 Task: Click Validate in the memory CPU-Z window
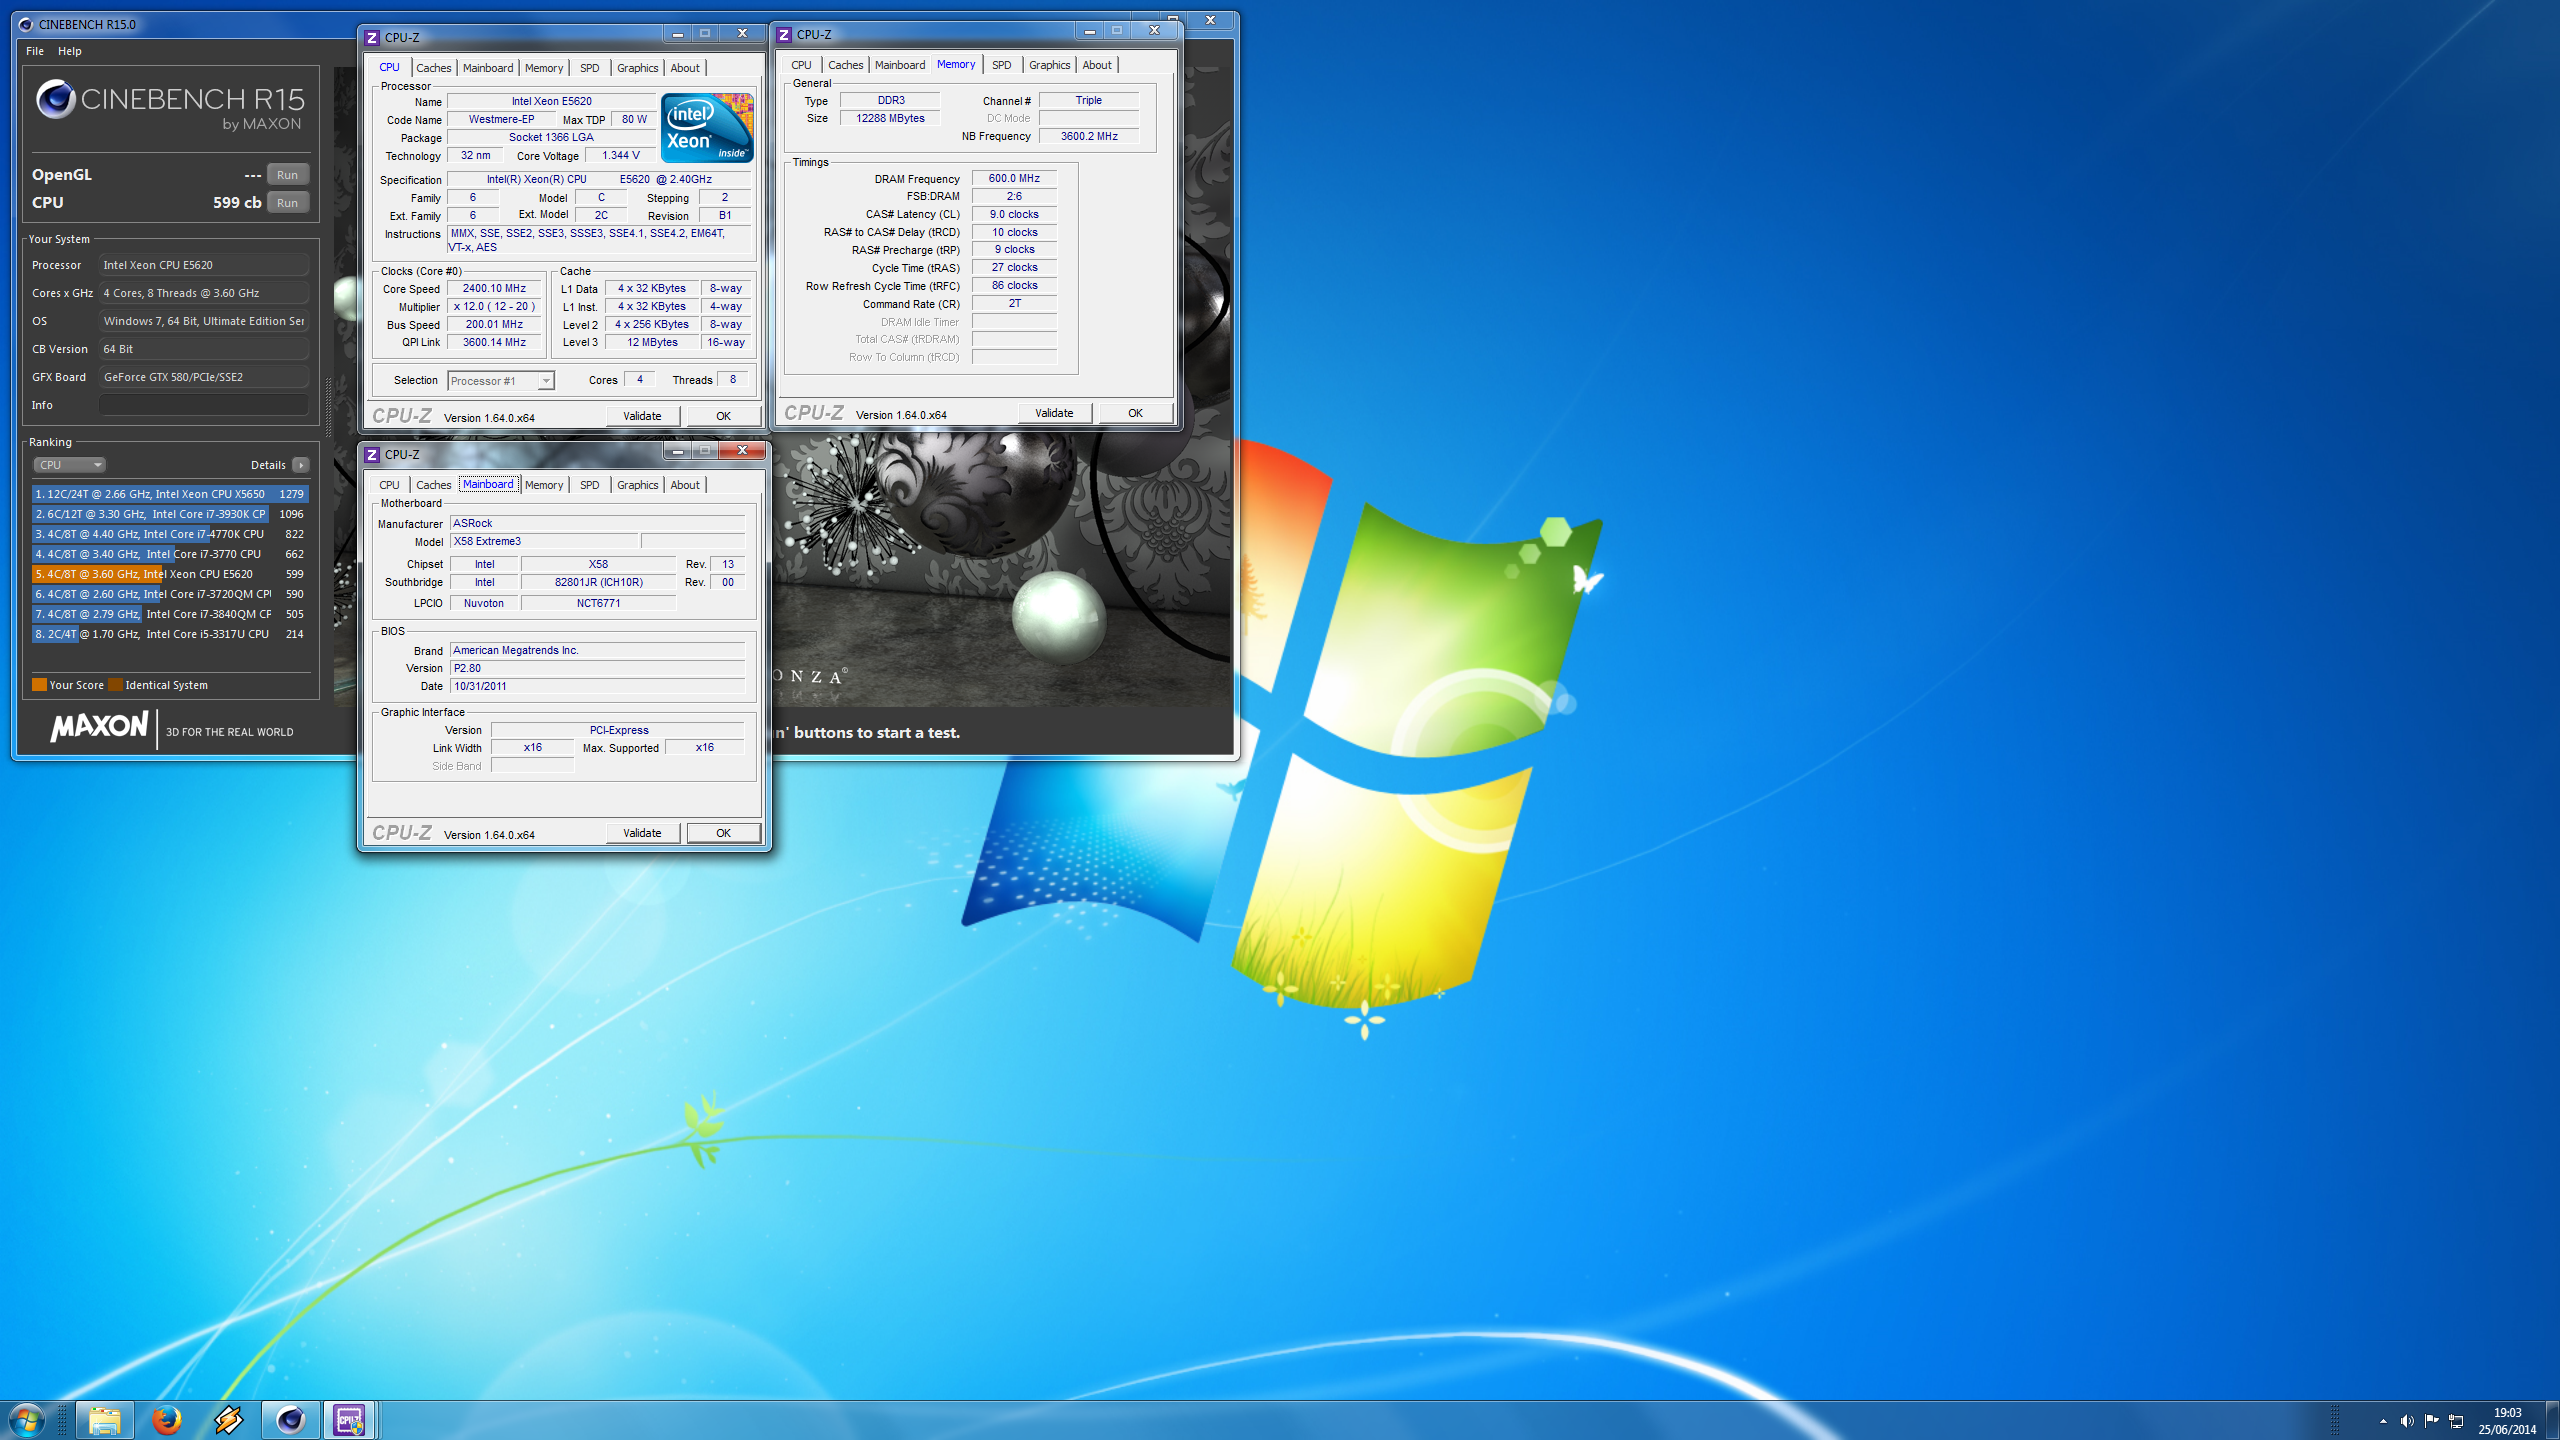(x=1054, y=413)
